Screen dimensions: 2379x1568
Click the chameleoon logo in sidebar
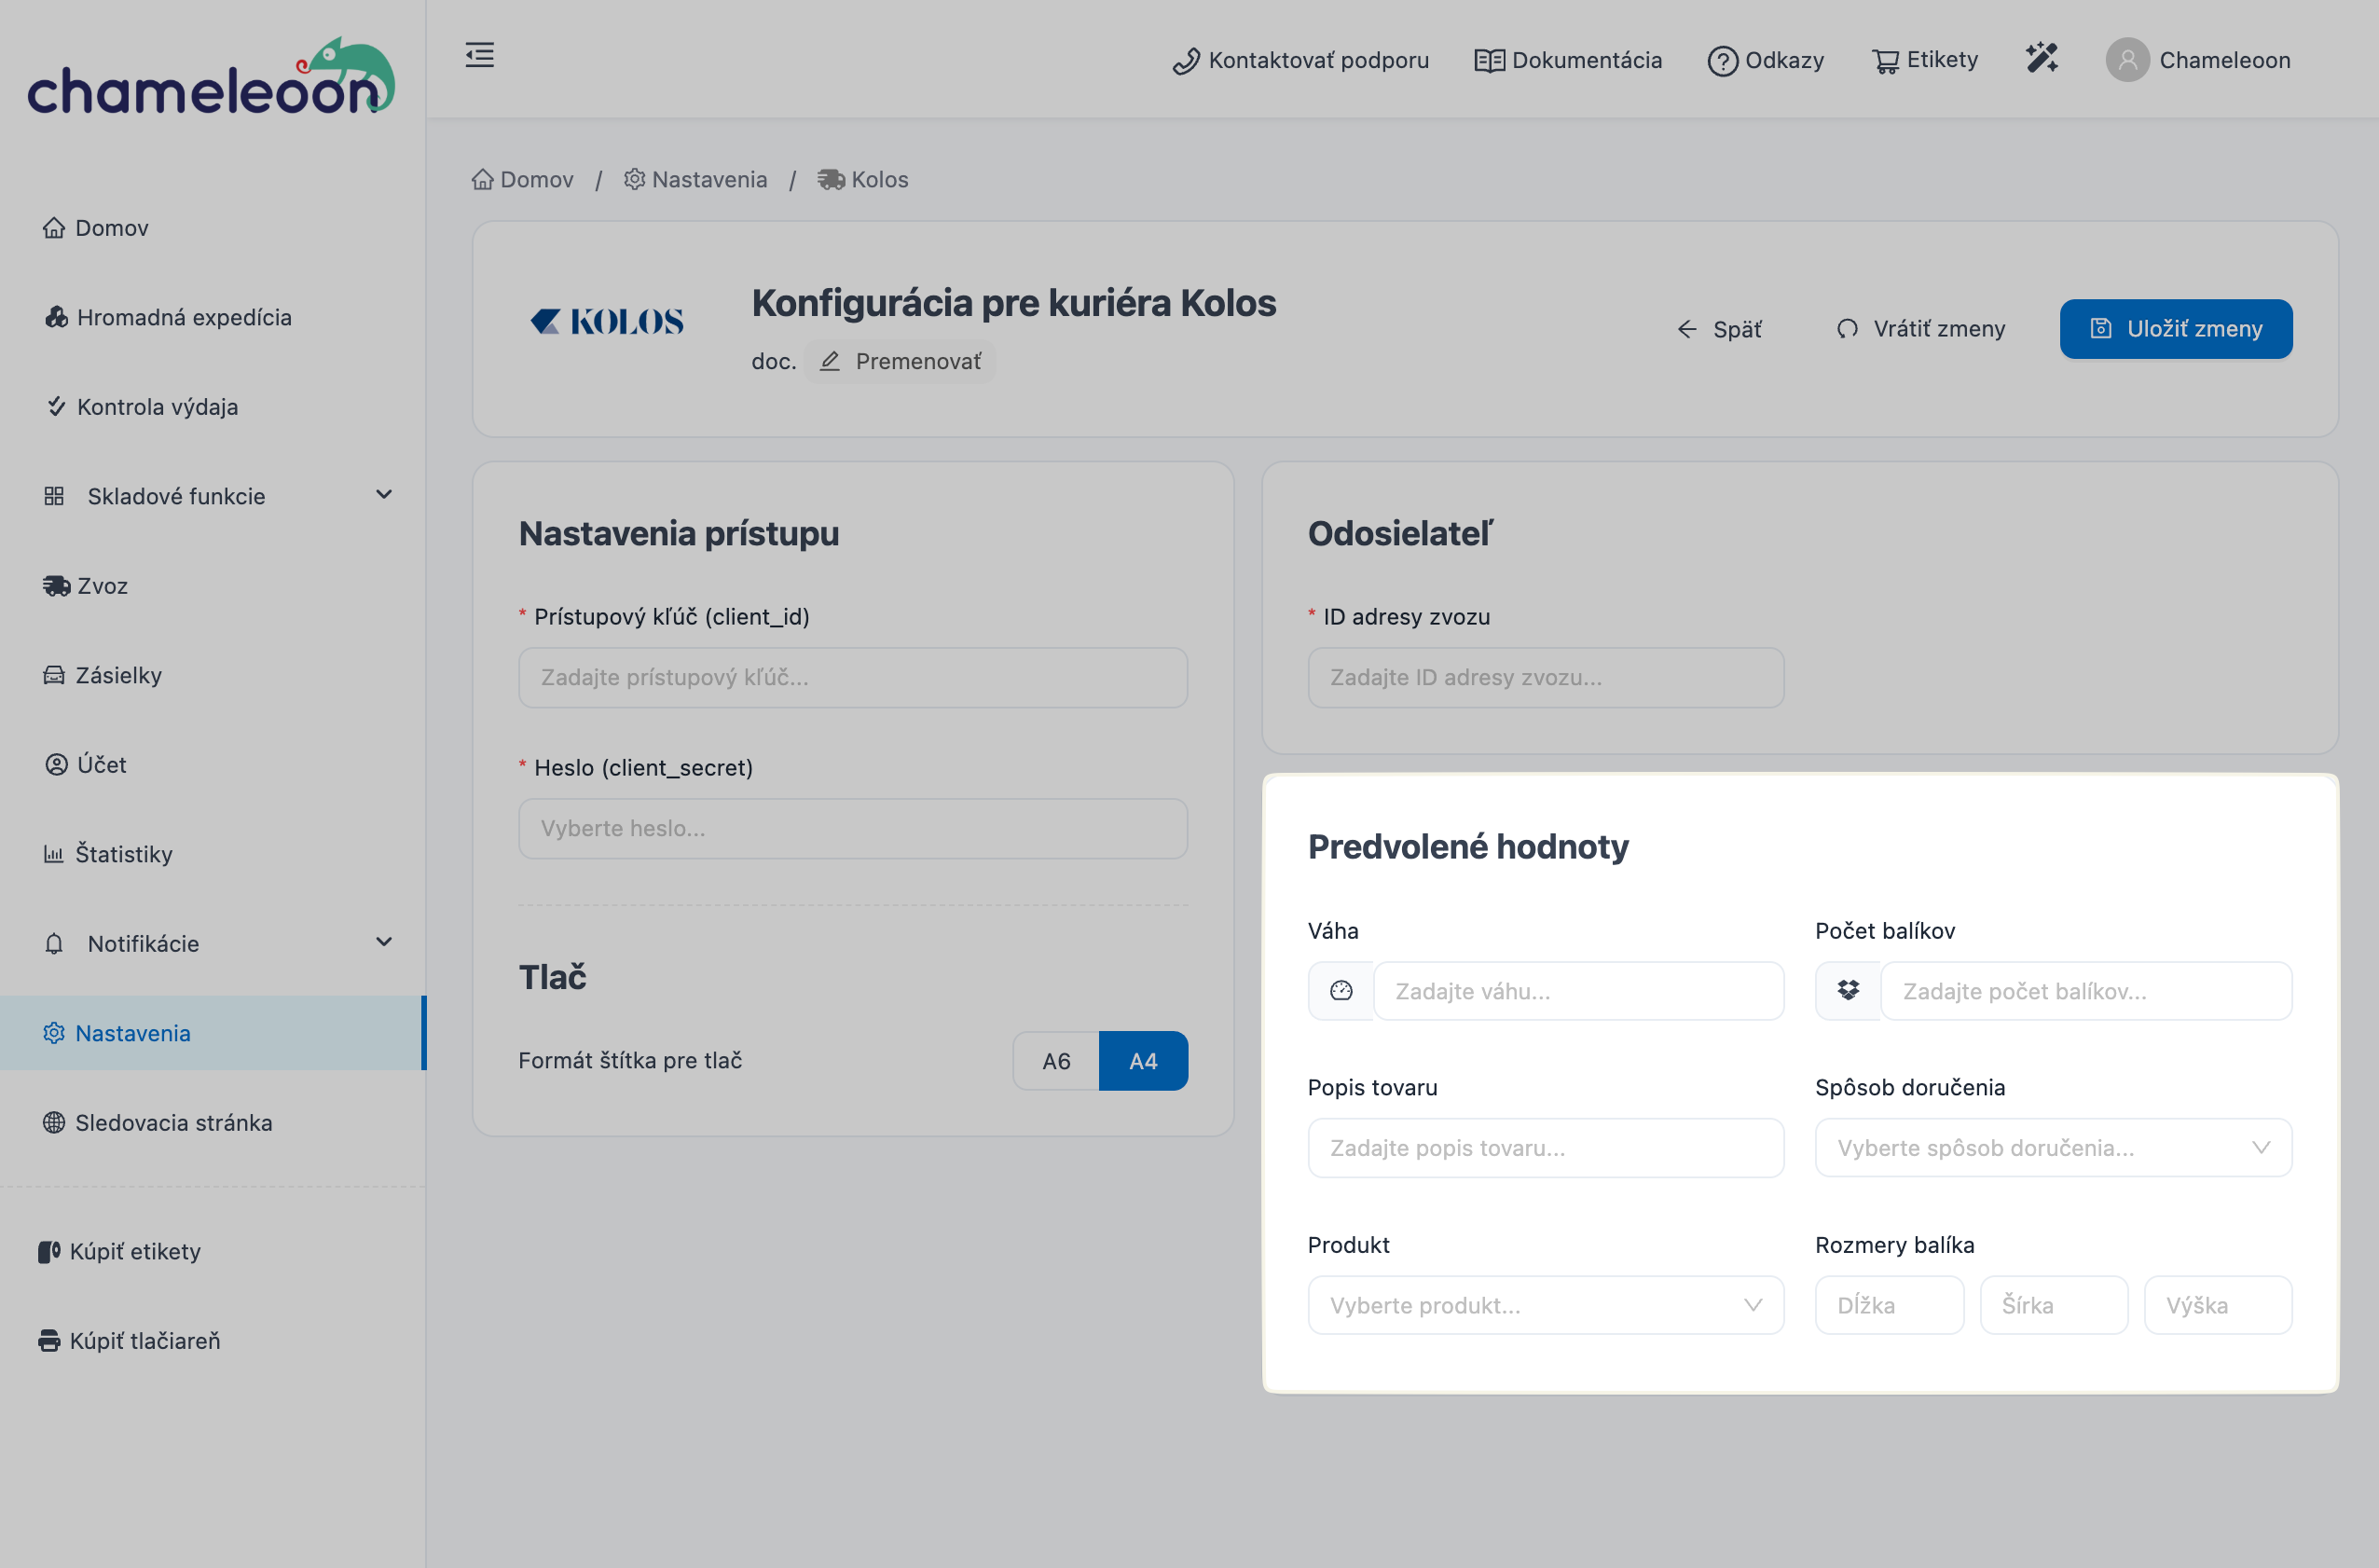pos(211,78)
